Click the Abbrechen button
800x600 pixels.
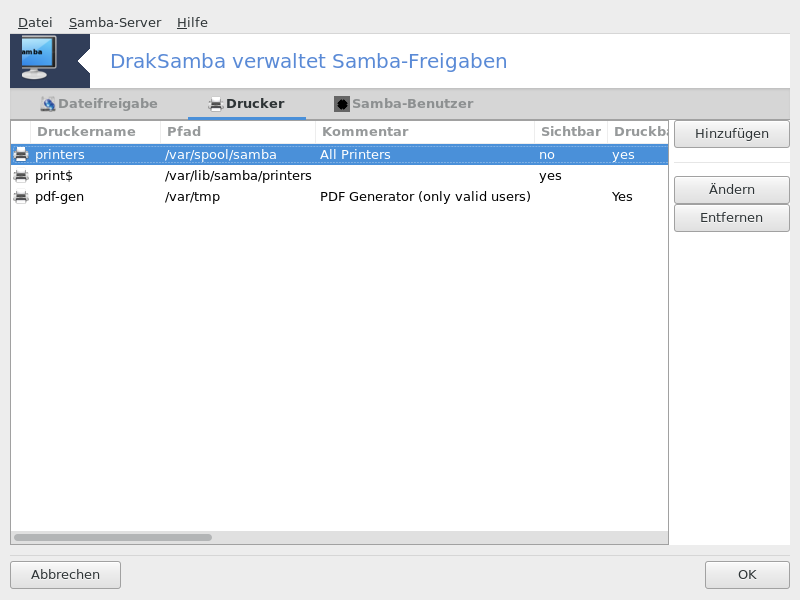coord(65,574)
